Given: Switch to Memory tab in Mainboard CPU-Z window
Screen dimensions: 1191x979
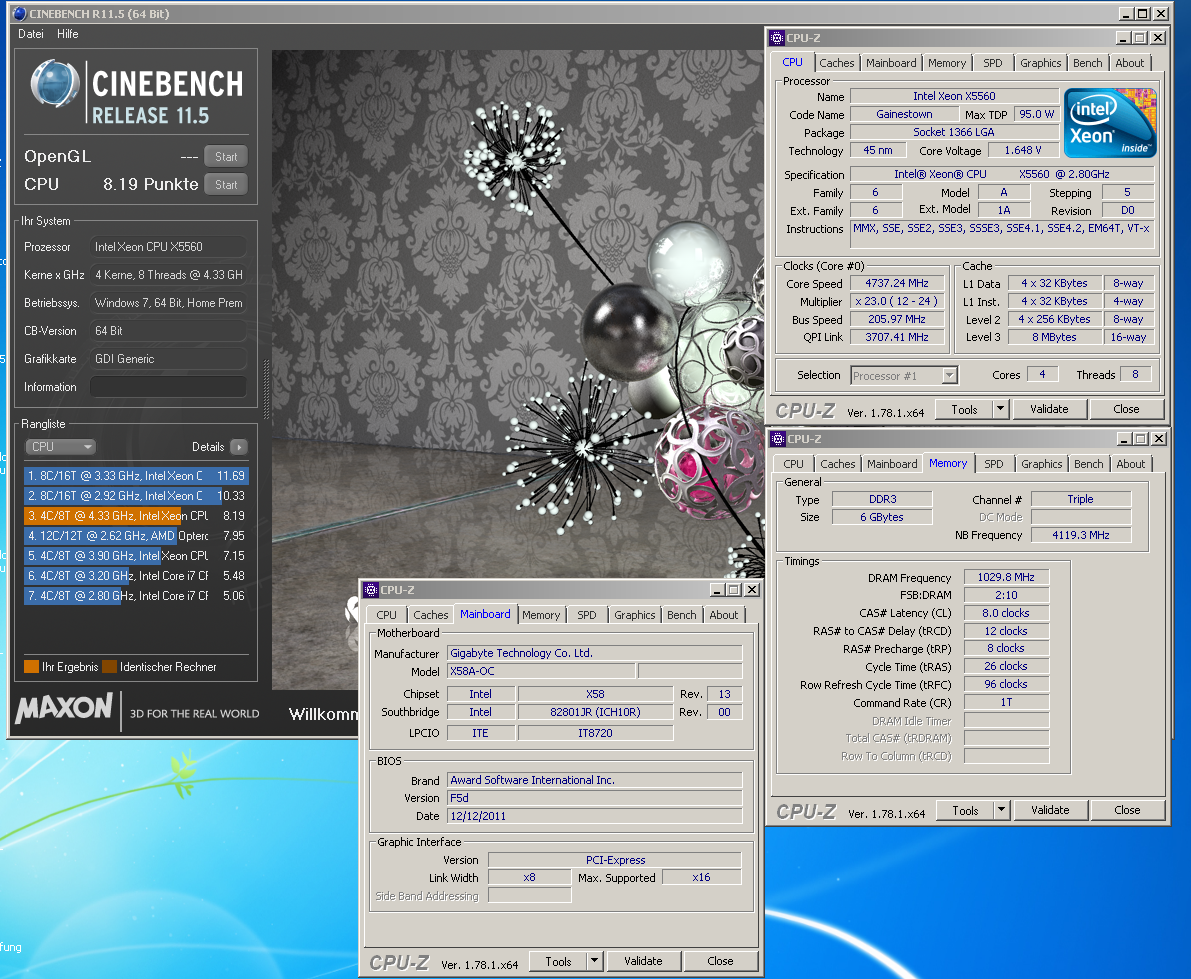Looking at the screenshot, I should coord(541,615).
